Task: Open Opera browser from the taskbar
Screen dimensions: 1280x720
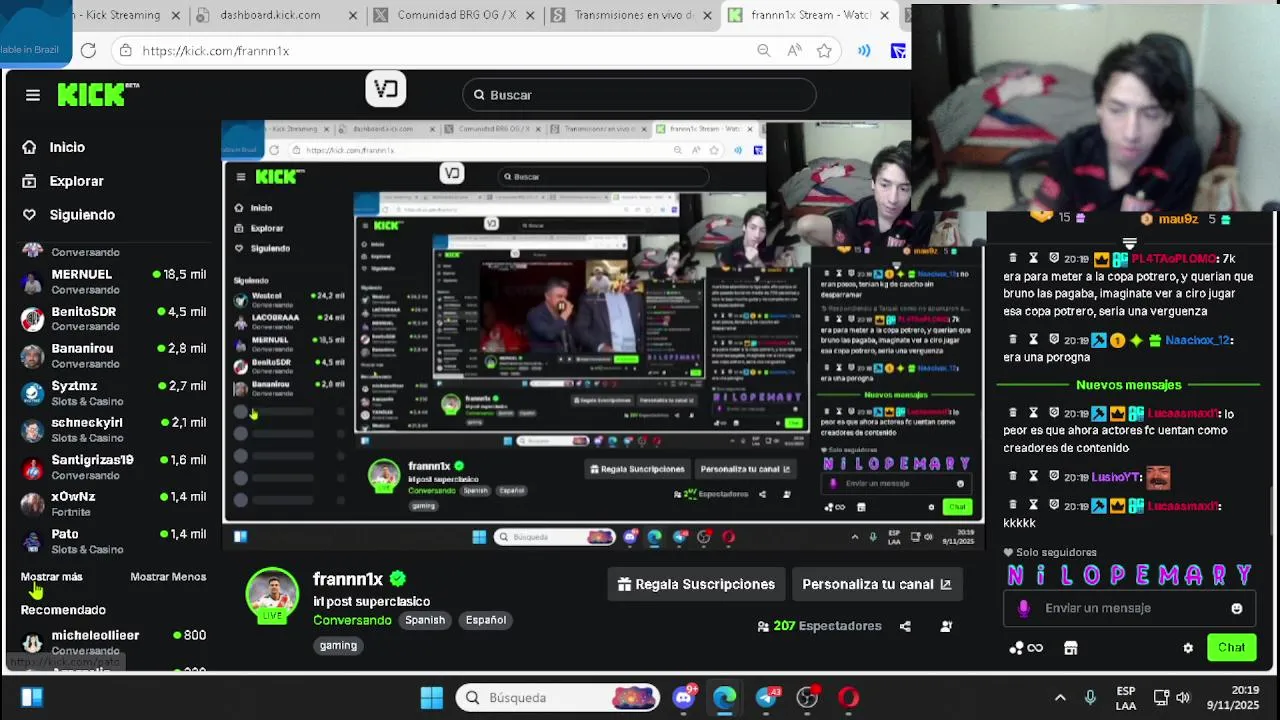Action: coord(848,697)
